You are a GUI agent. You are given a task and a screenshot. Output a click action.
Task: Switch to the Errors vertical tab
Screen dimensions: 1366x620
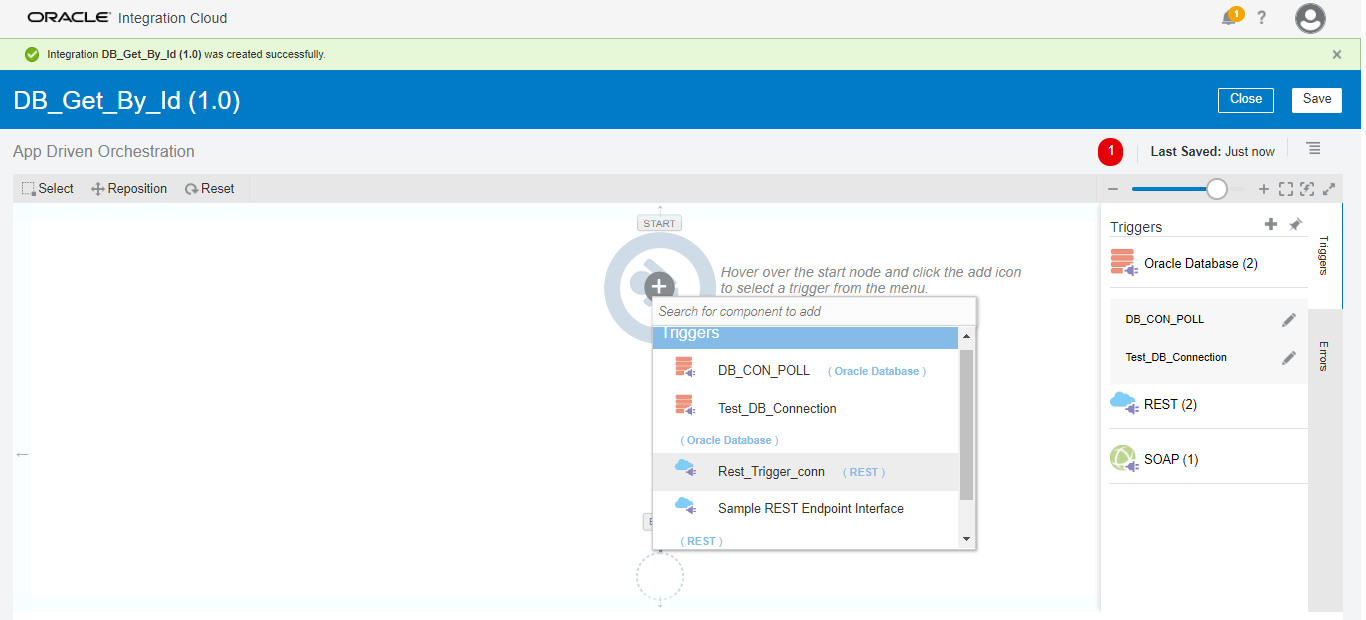[1323, 356]
